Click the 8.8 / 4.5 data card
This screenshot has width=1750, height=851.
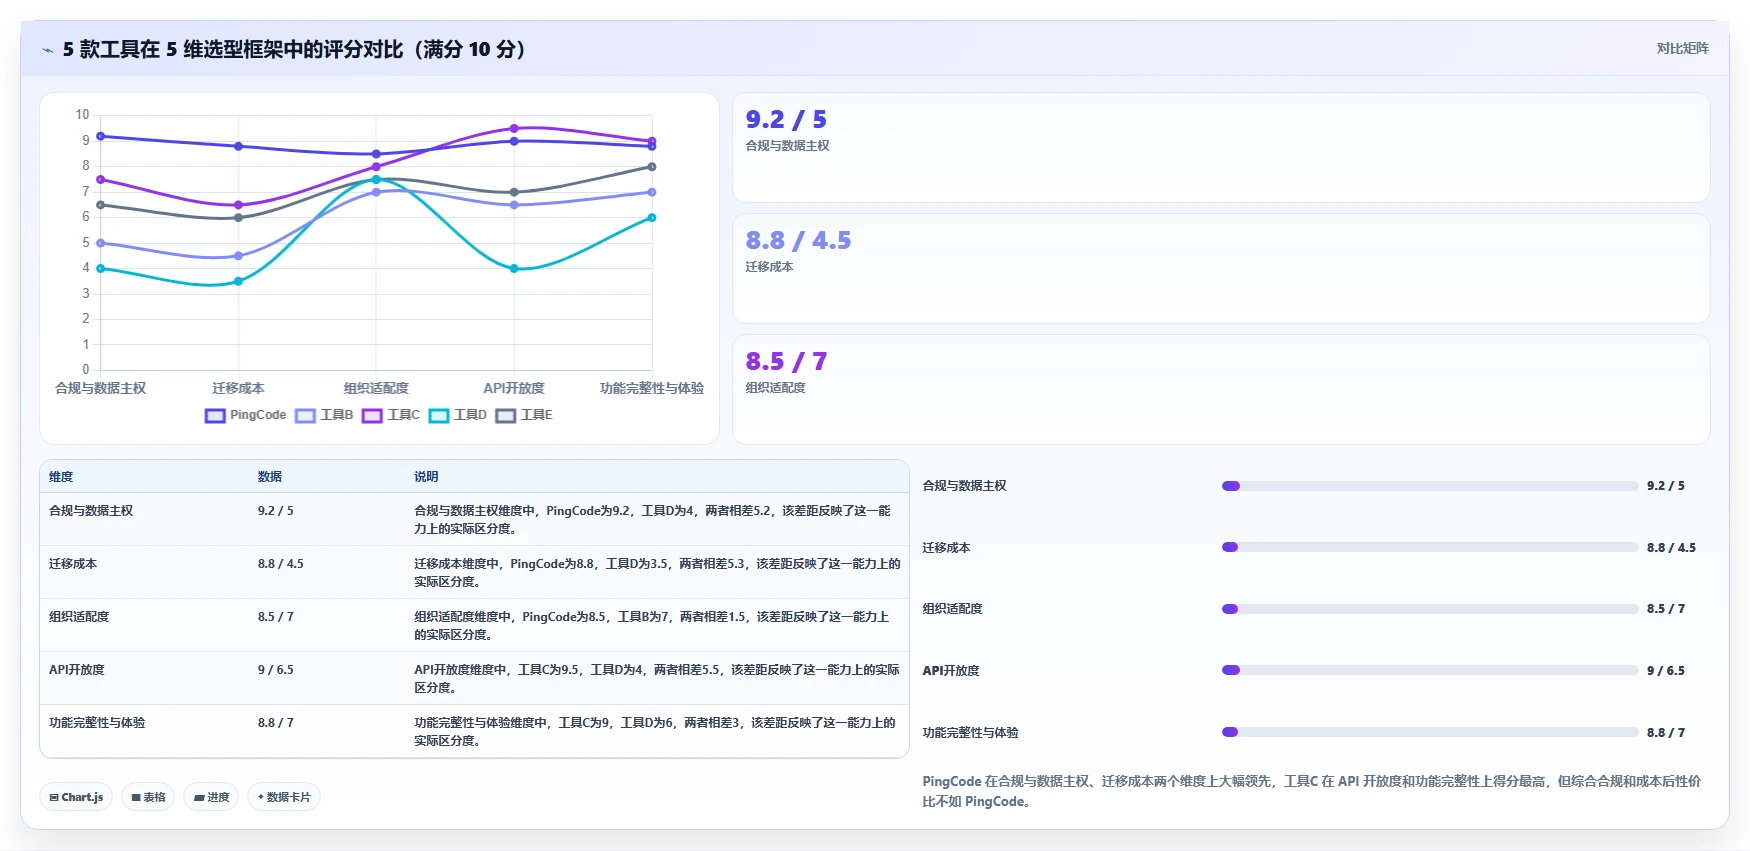(1221, 268)
